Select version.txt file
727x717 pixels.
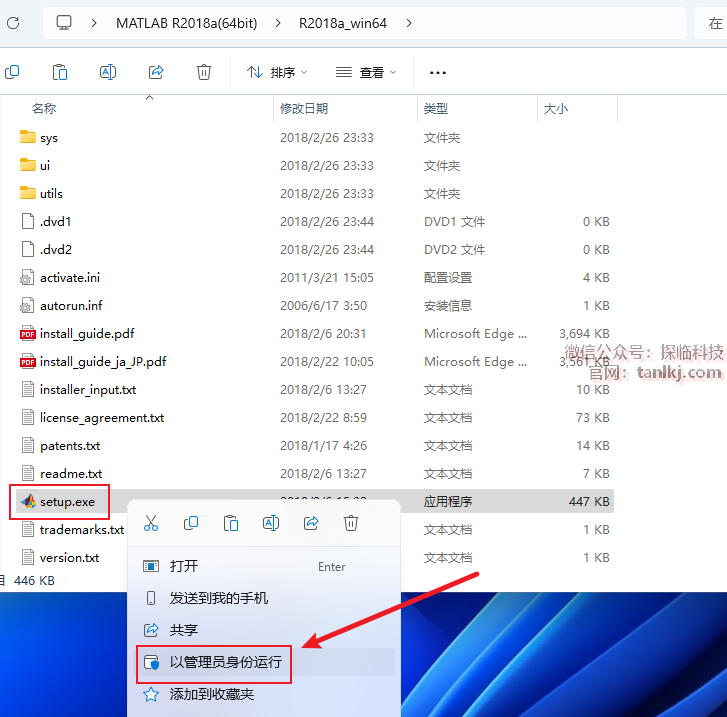click(x=70, y=557)
